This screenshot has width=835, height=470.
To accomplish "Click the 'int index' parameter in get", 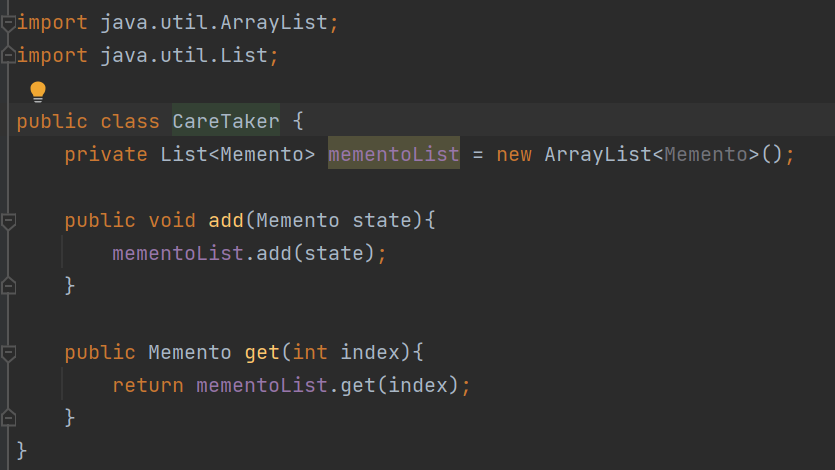I will click(346, 352).
